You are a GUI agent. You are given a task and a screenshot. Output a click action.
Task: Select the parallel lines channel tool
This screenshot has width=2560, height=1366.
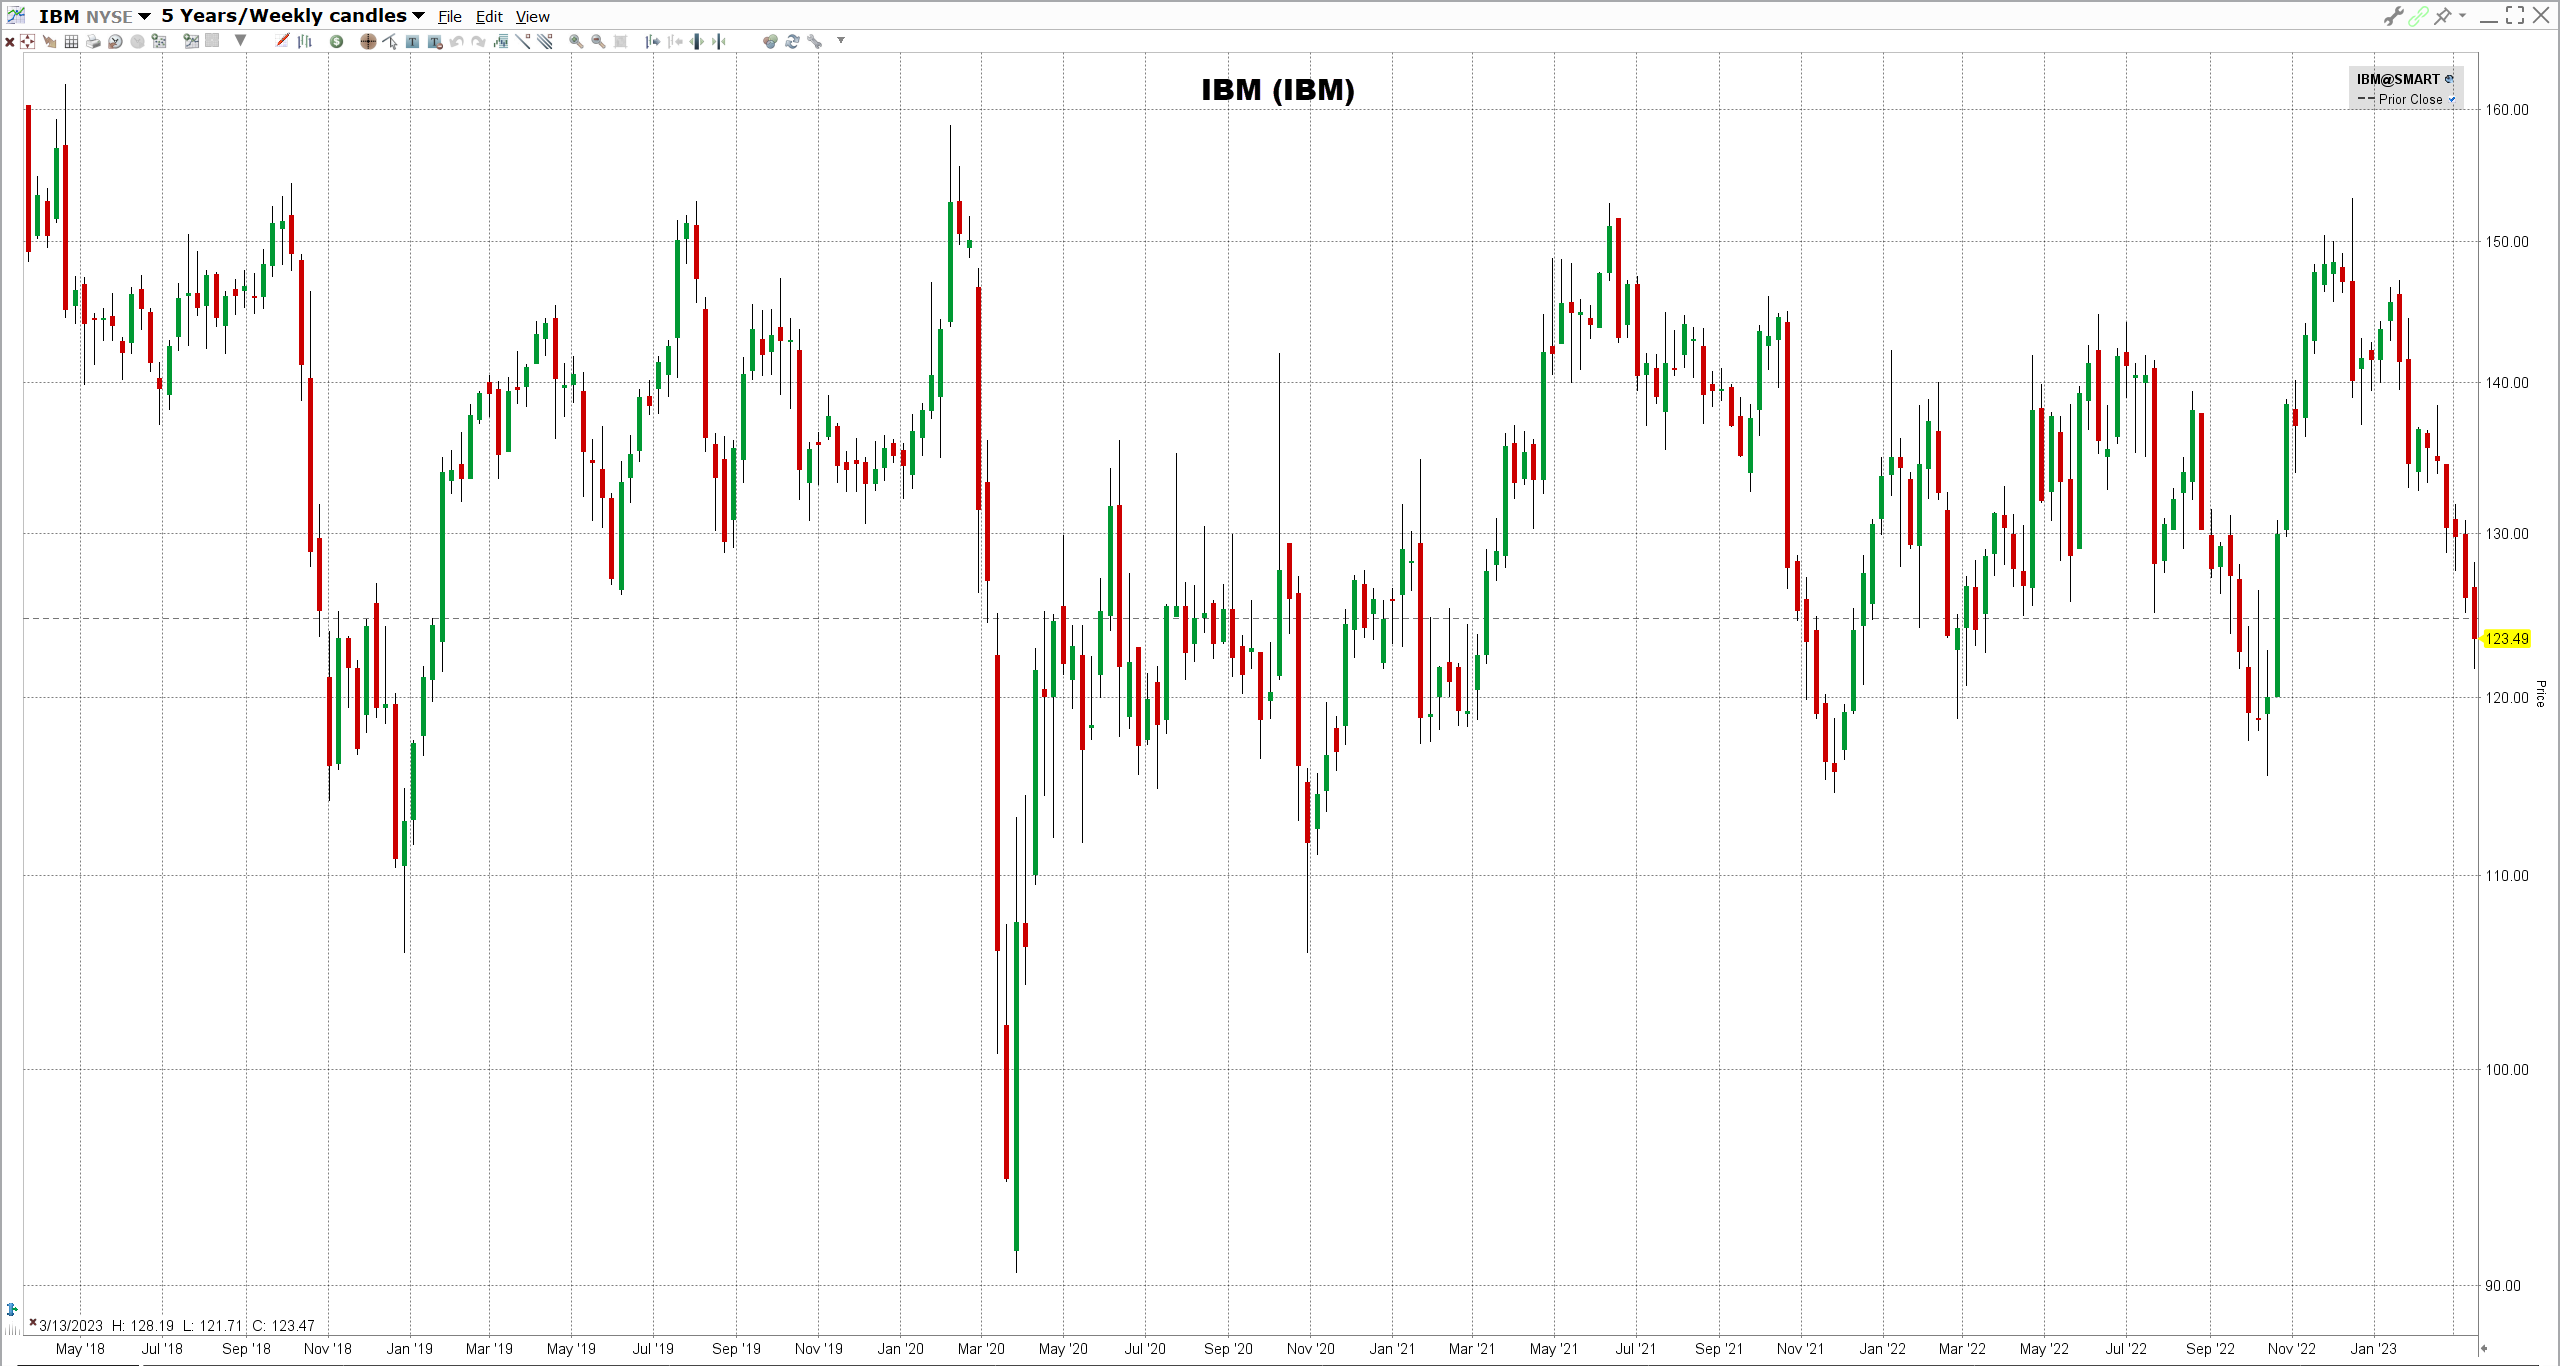click(x=544, y=41)
